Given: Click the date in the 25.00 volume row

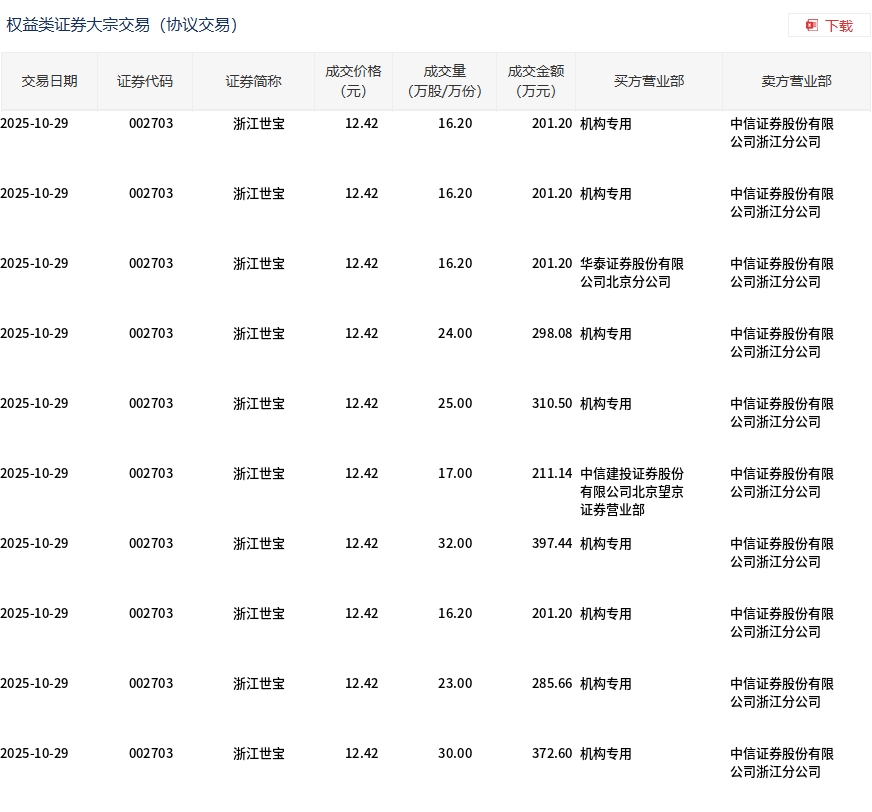Looking at the screenshot, I should point(34,404).
